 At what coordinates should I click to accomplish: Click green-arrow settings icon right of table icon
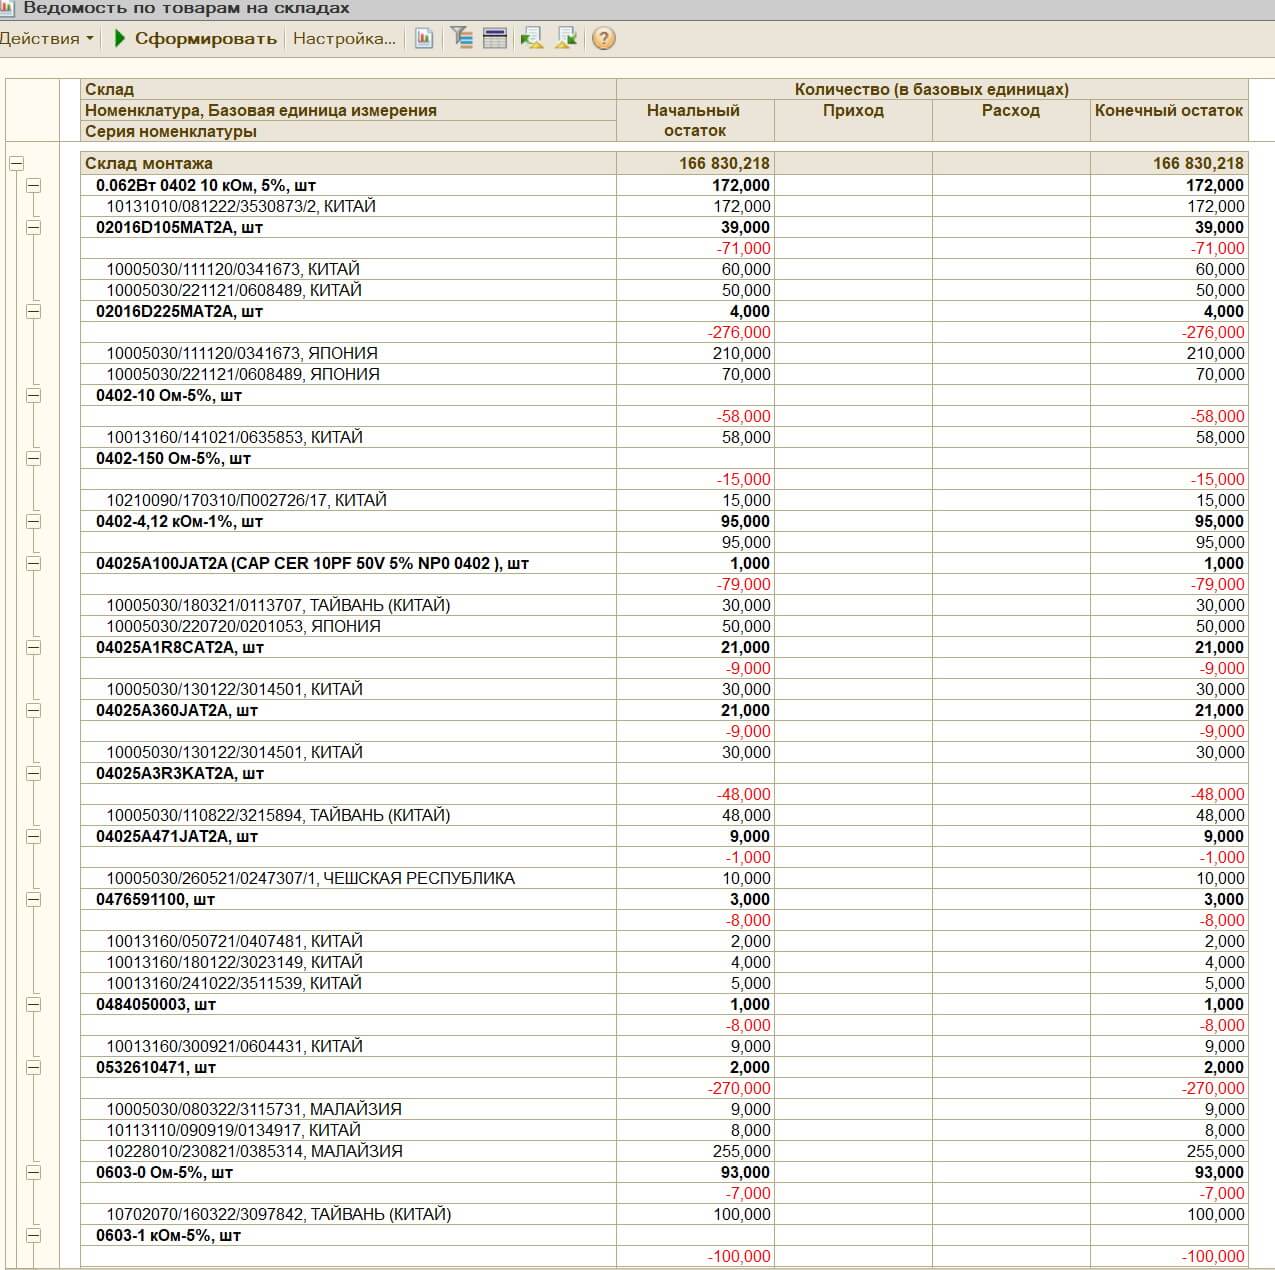tap(532, 39)
